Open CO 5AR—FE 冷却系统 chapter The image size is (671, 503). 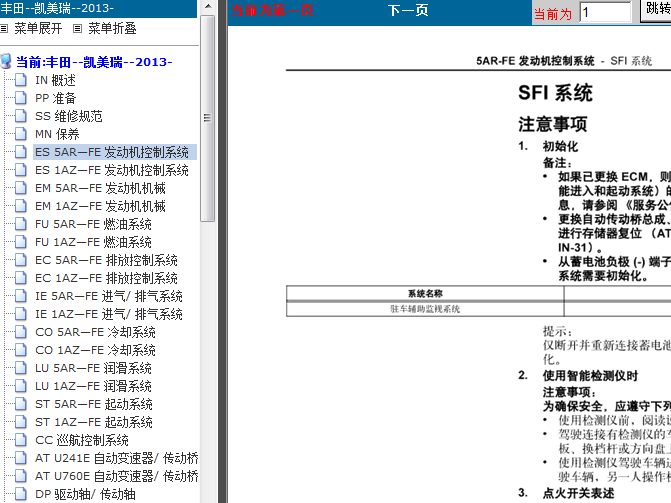(95, 332)
